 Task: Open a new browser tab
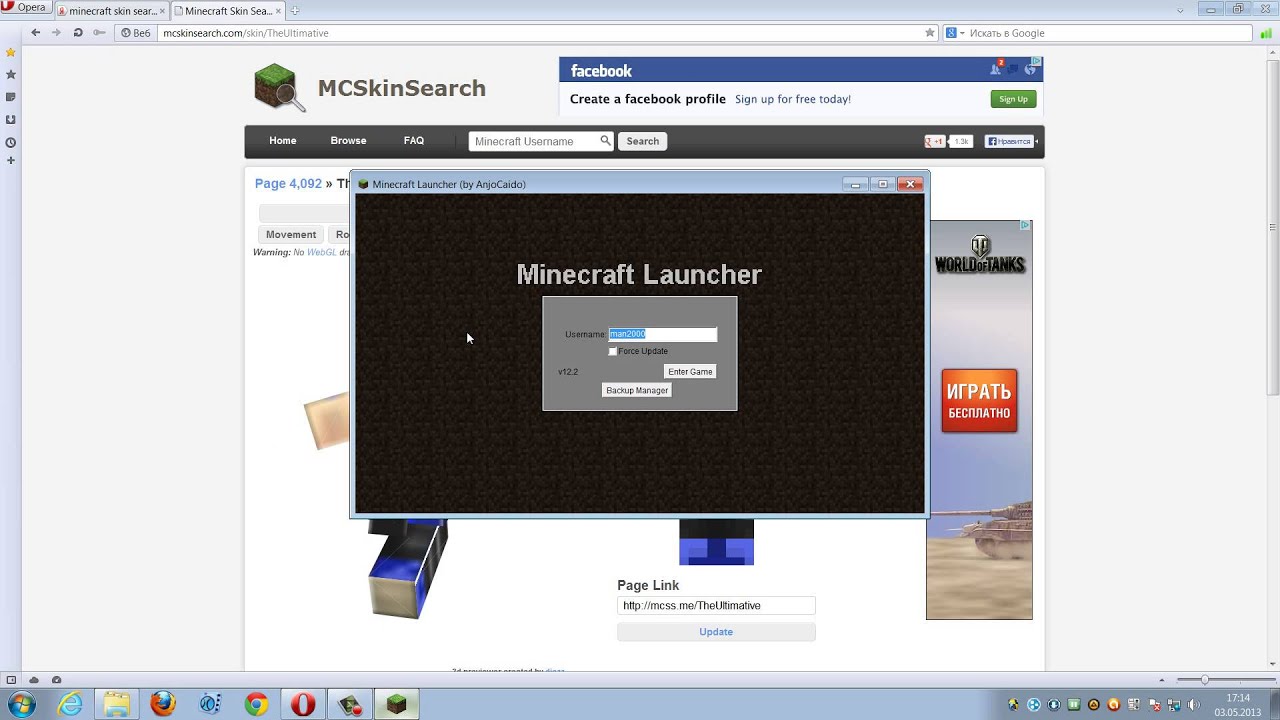[295, 11]
